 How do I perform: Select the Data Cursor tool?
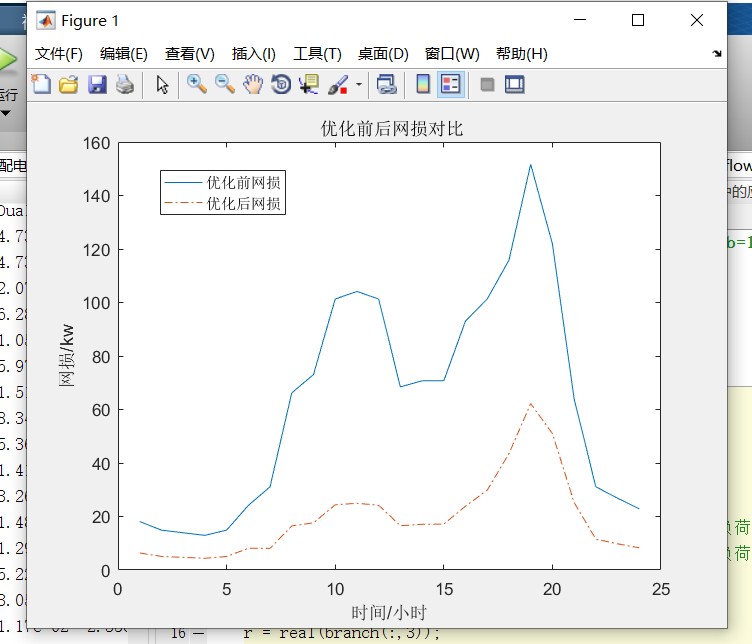point(308,84)
